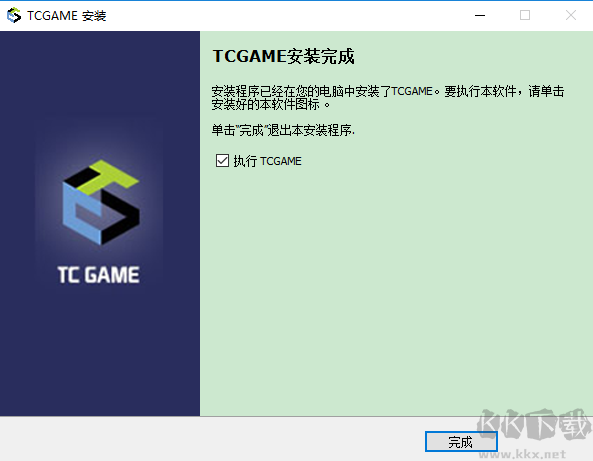This screenshot has width=593, height=461.
Task: Close the TCGAME 安装 installer window
Action: click(x=571, y=16)
